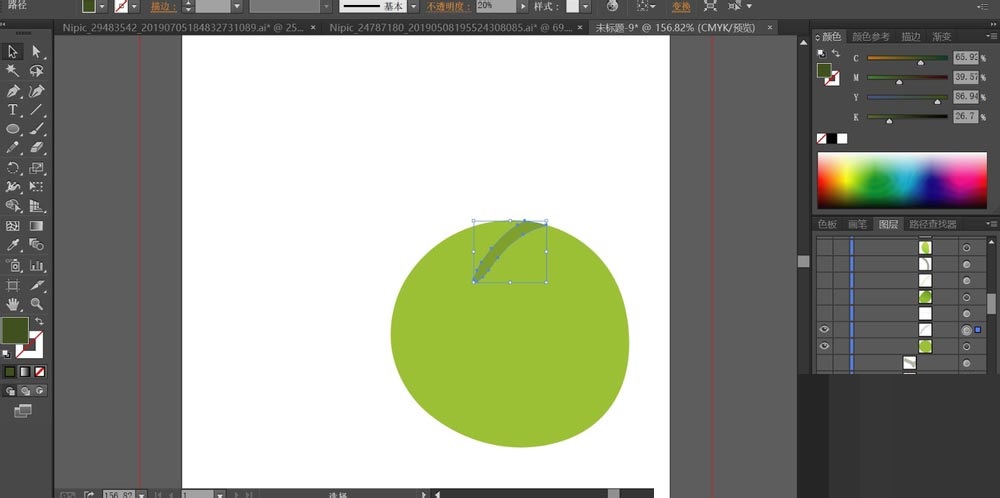The image size is (1000, 498).
Task: Open the 路径查找器 panel tab
Action: [x=932, y=224]
